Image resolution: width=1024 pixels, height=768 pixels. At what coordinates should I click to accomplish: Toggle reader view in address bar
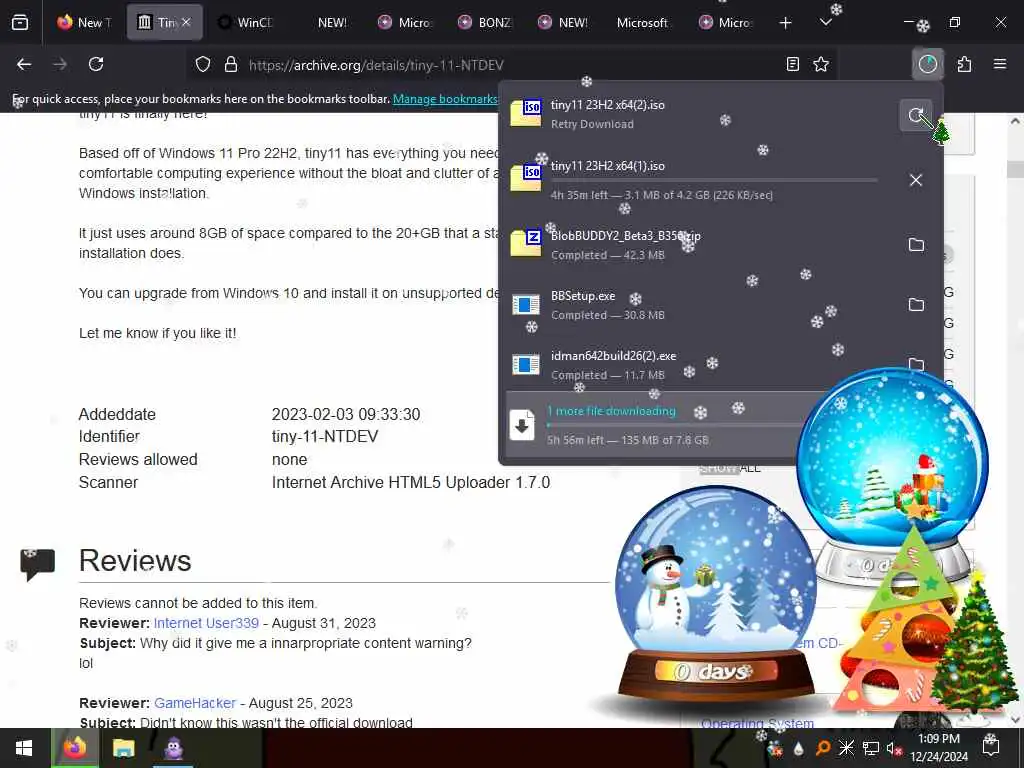[792, 64]
